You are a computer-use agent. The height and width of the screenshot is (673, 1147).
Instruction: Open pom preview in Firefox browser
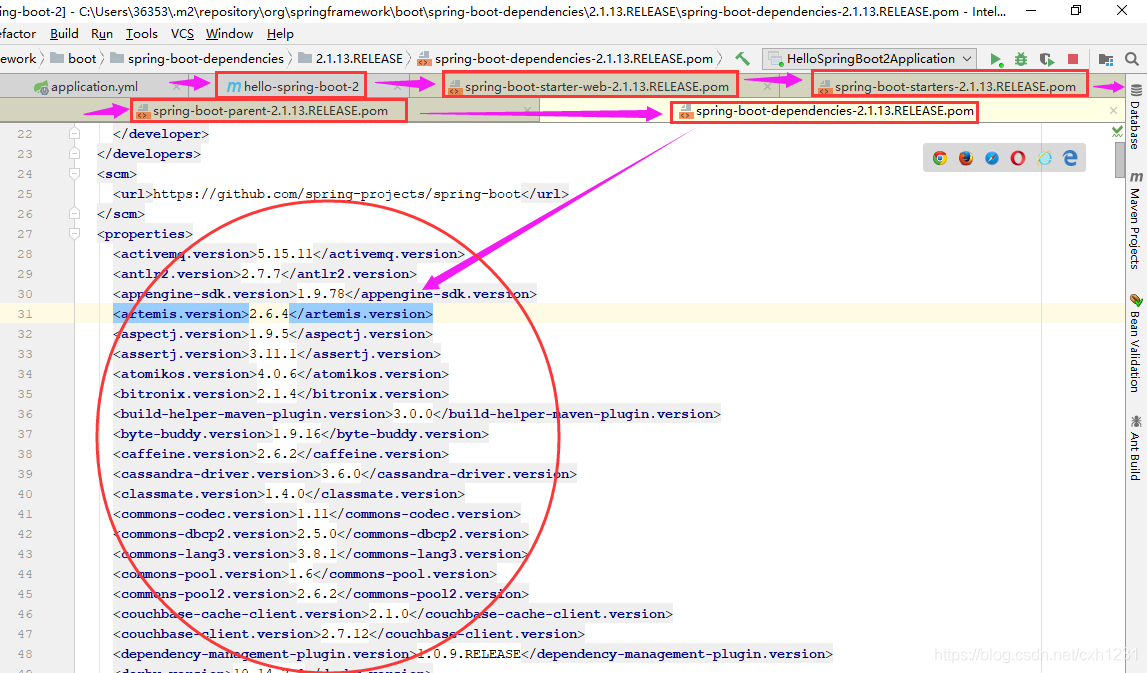tap(966, 158)
